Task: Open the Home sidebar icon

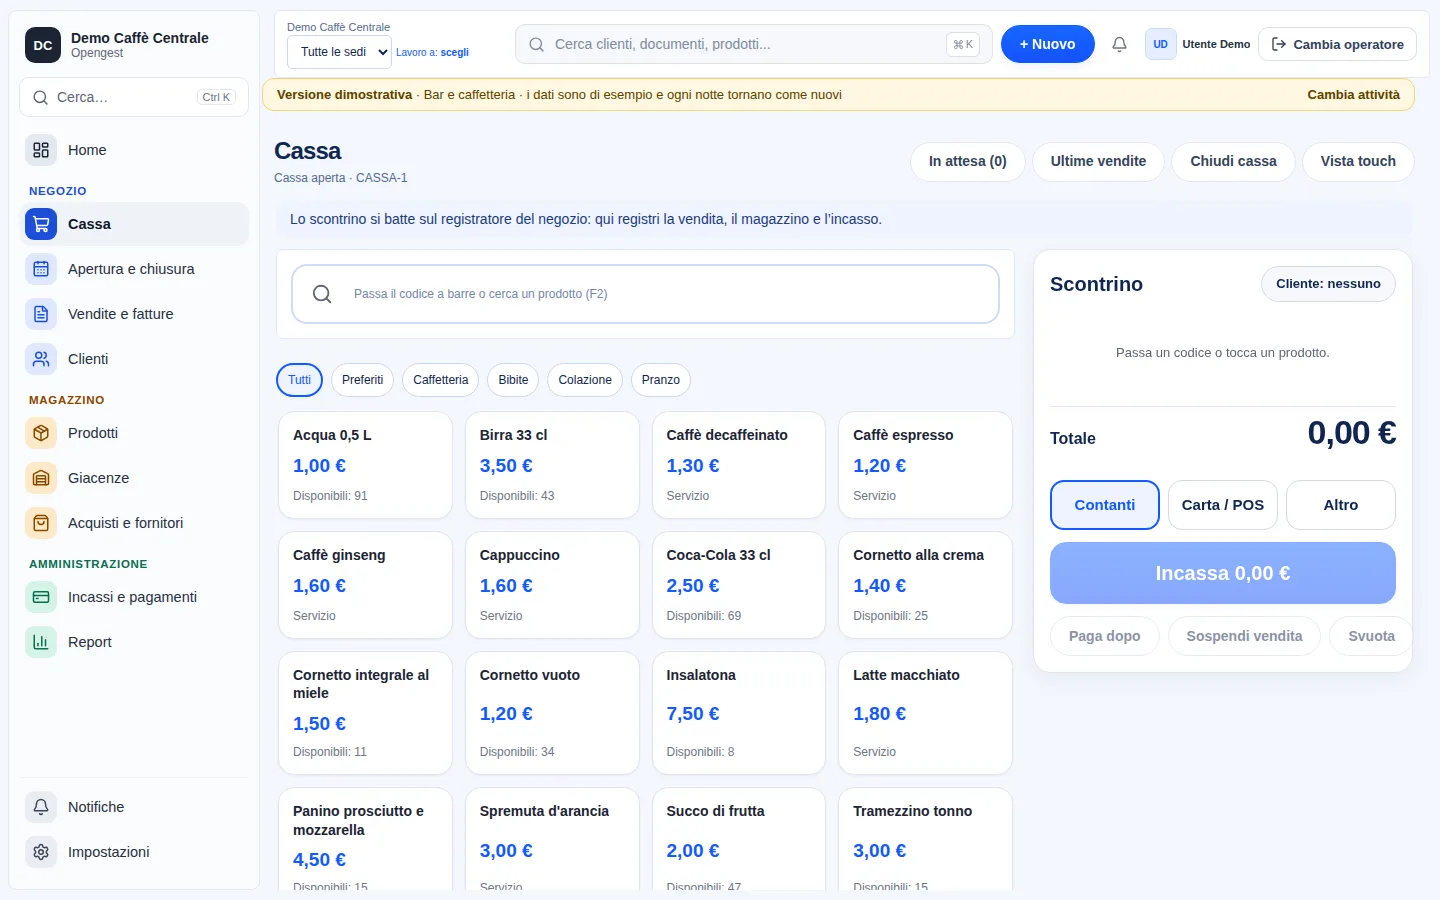Action: click(x=41, y=150)
